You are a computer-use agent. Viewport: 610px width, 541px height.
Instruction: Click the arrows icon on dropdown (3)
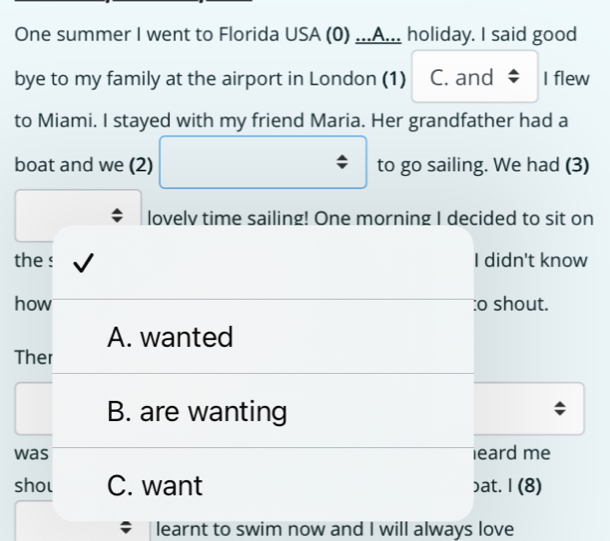click(x=114, y=216)
